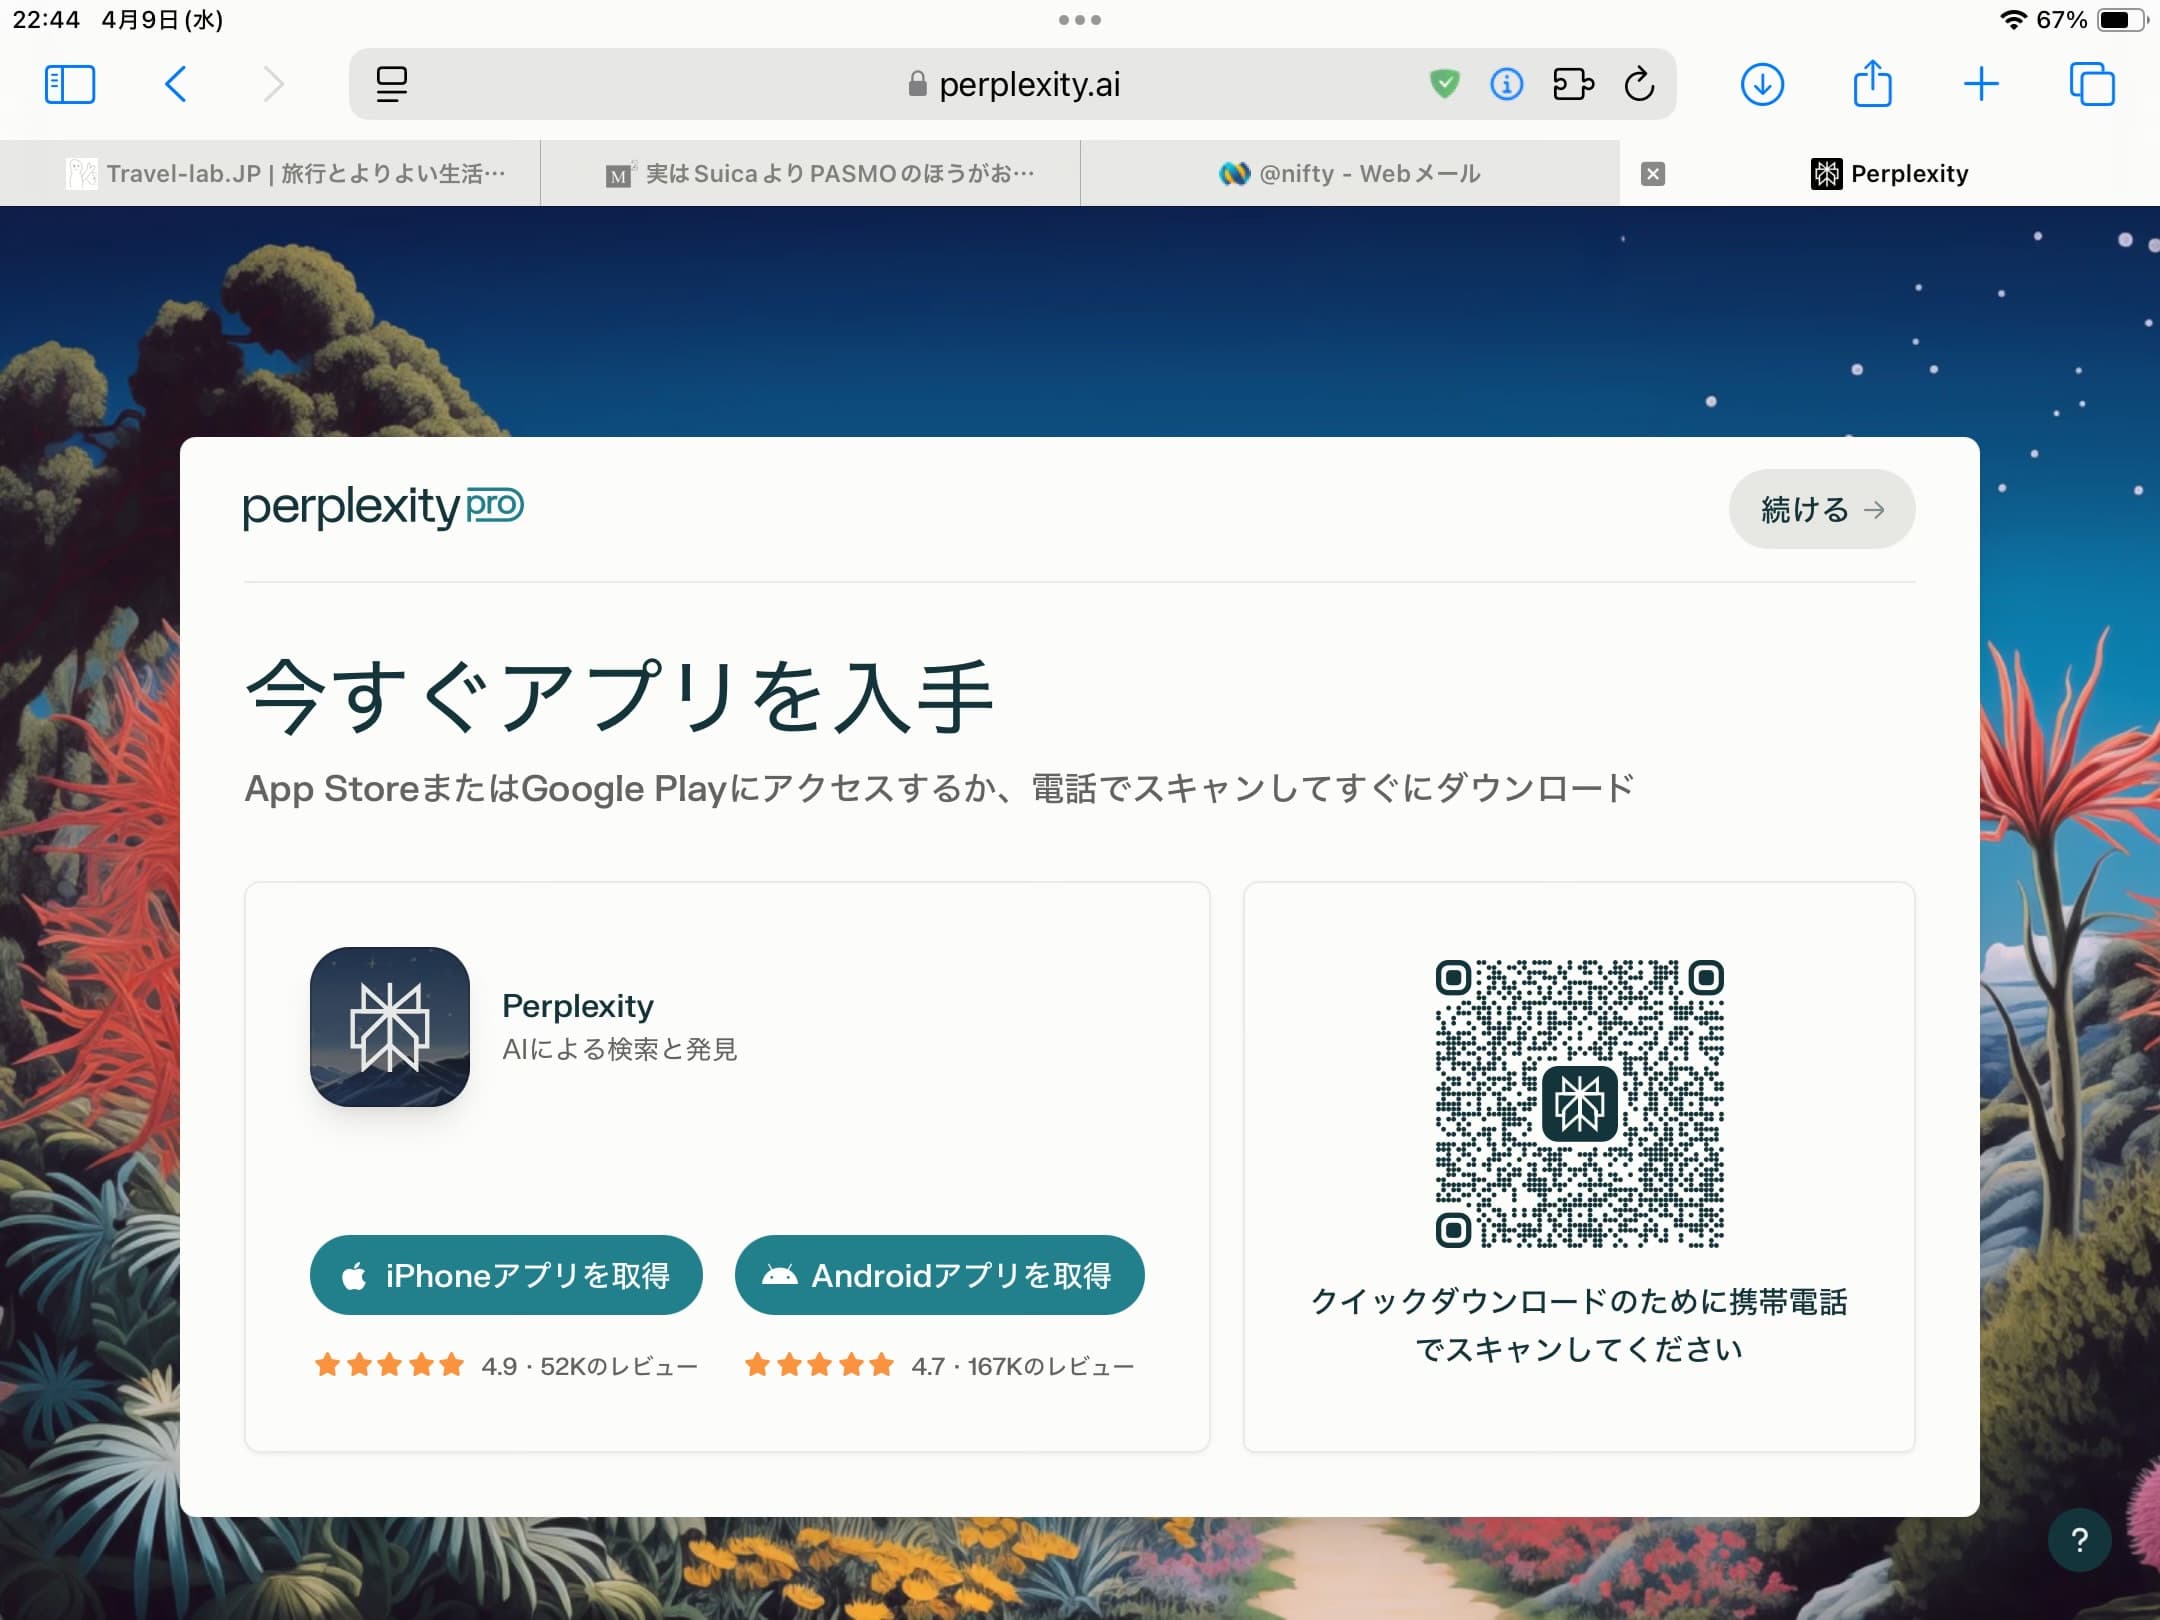The image size is (2160, 1620).
Task: Open the Downloads button
Action: point(1762,84)
